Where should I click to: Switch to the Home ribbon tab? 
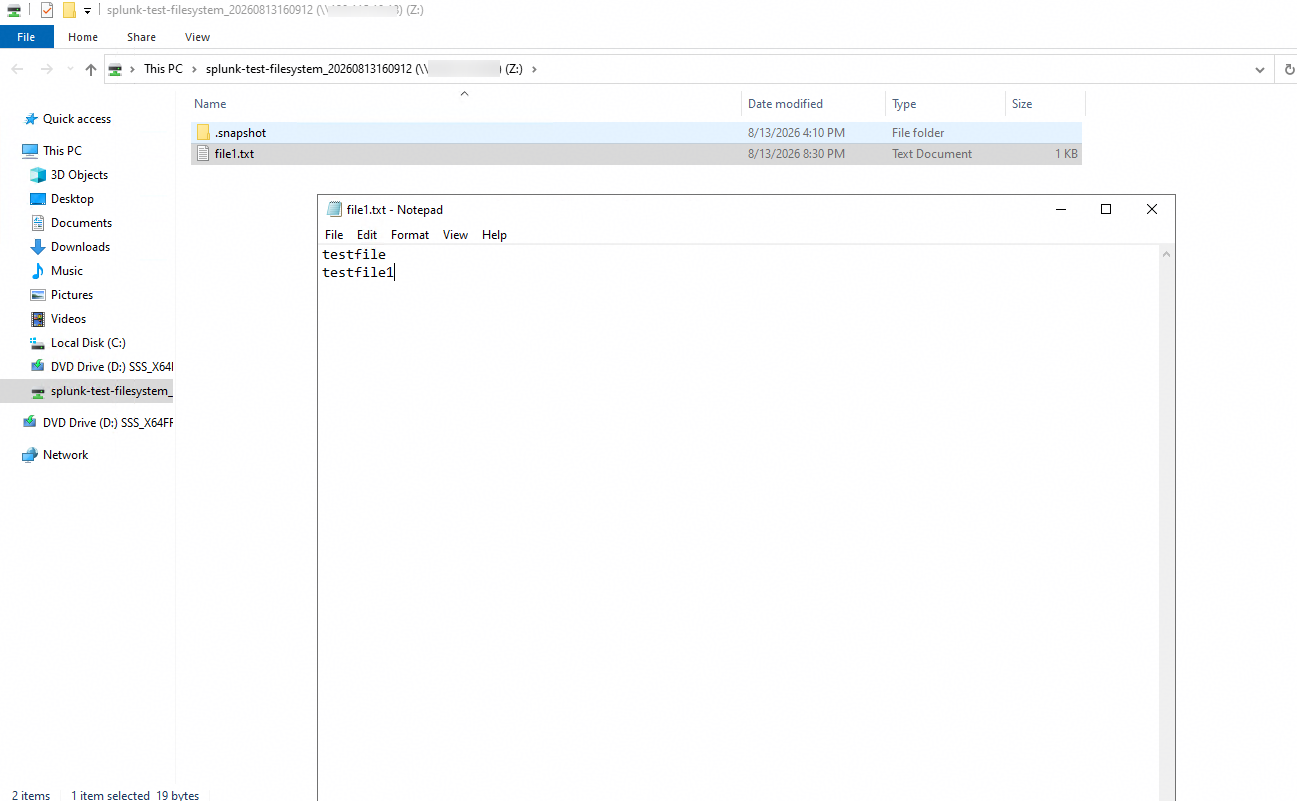[x=83, y=37]
